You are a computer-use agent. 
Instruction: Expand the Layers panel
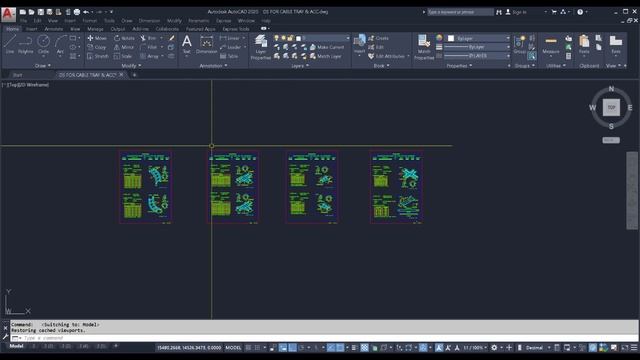(x=300, y=66)
